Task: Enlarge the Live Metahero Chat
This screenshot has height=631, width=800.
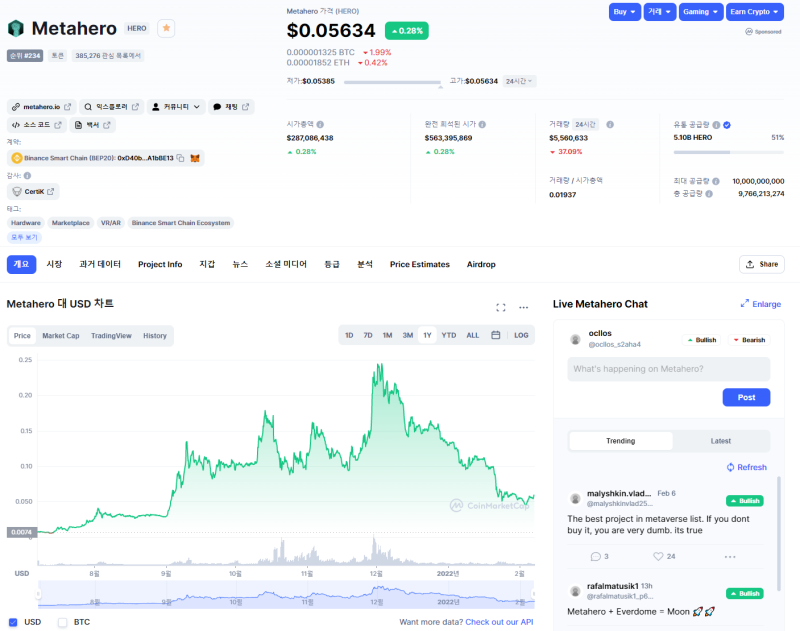Action: [761, 304]
